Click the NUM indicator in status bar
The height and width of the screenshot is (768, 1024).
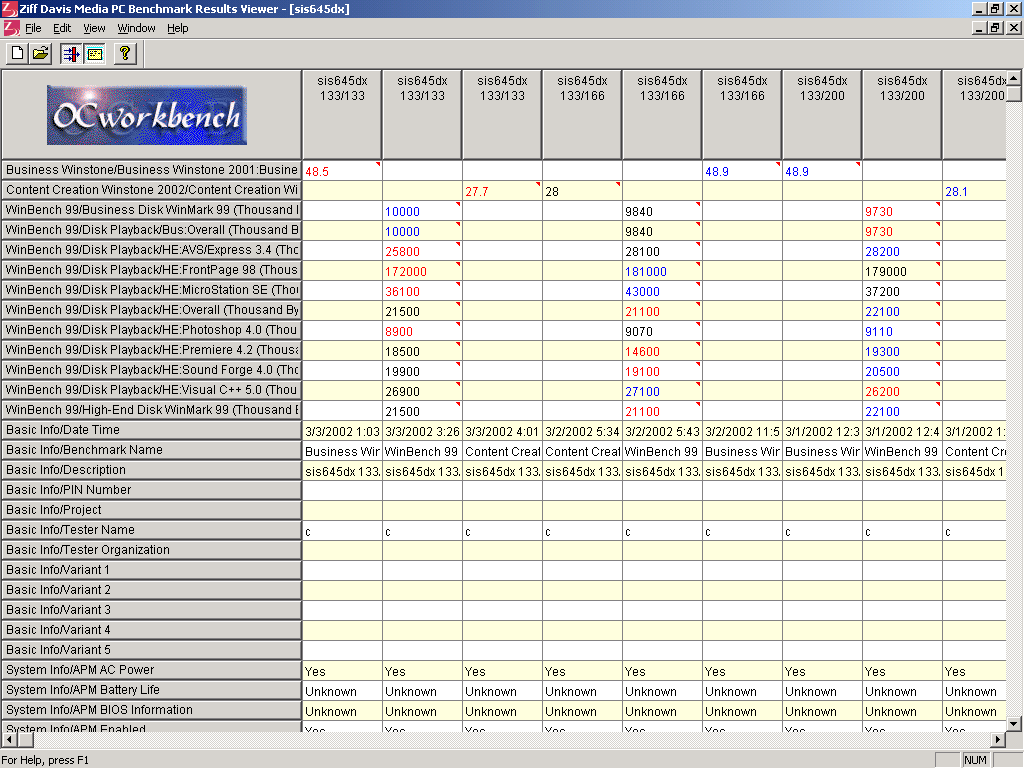975,760
